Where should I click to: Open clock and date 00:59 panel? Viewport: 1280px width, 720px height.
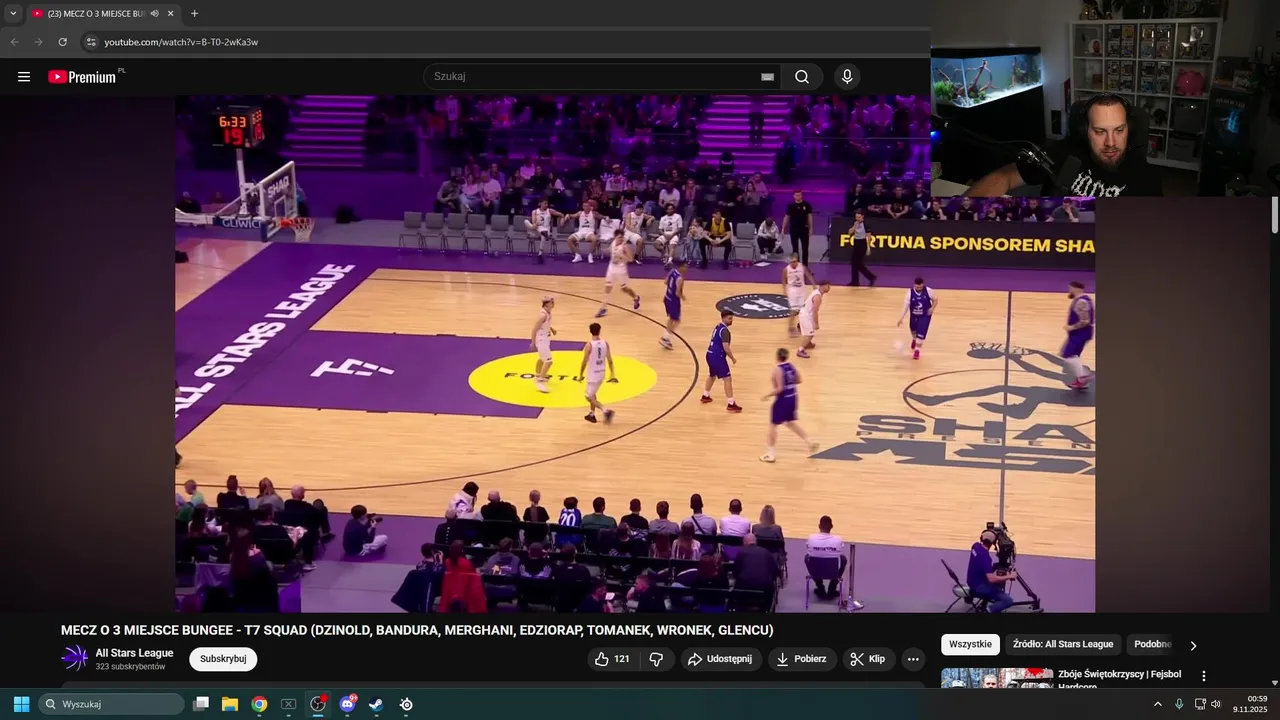click(x=1250, y=704)
